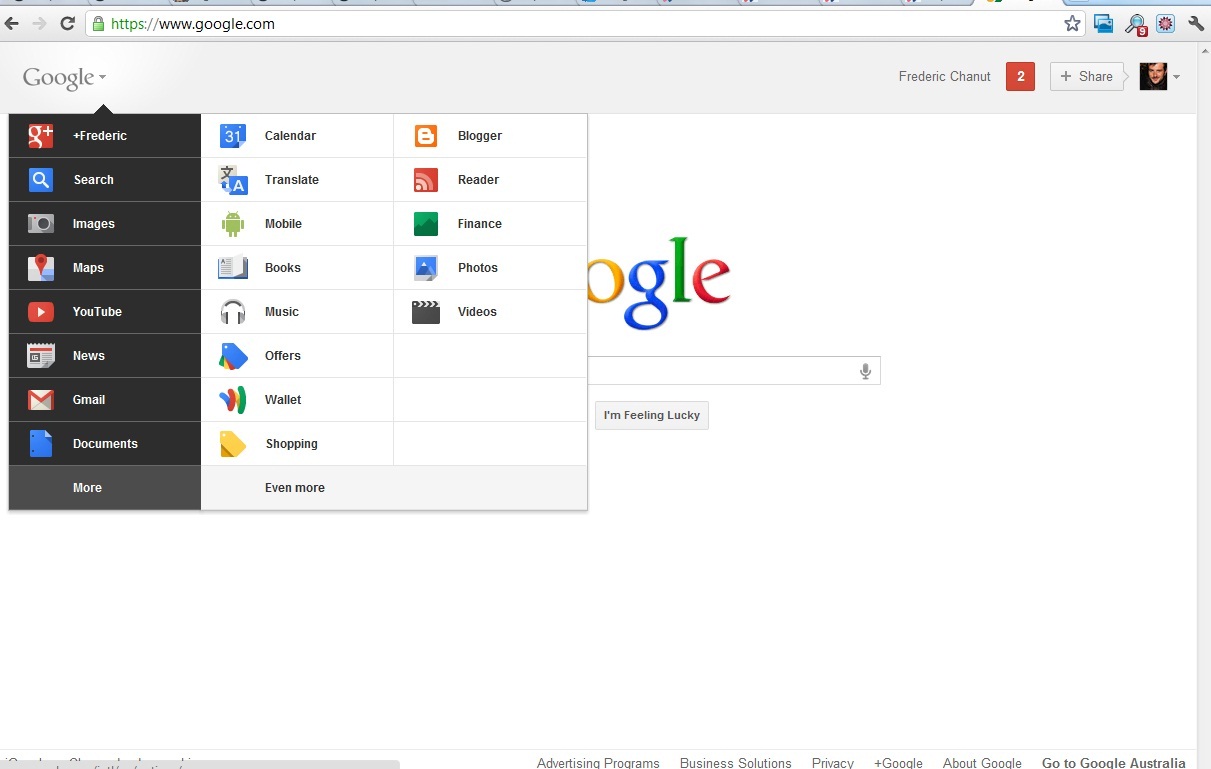
Task: Bookmark this page with the star icon
Action: coord(1072,24)
